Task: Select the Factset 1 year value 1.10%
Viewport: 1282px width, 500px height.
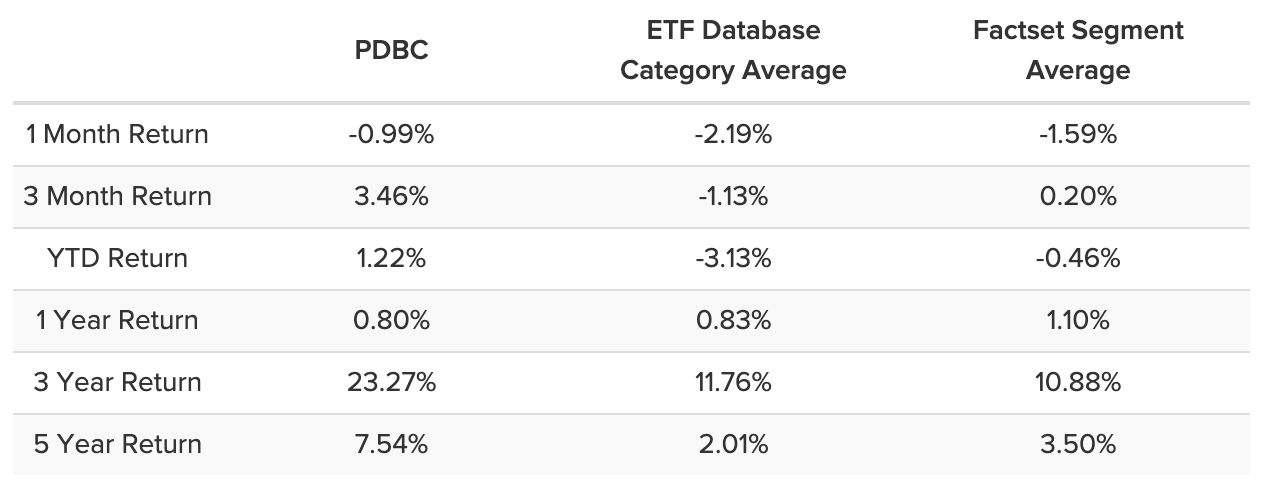Action: click(x=1078, y=320)
